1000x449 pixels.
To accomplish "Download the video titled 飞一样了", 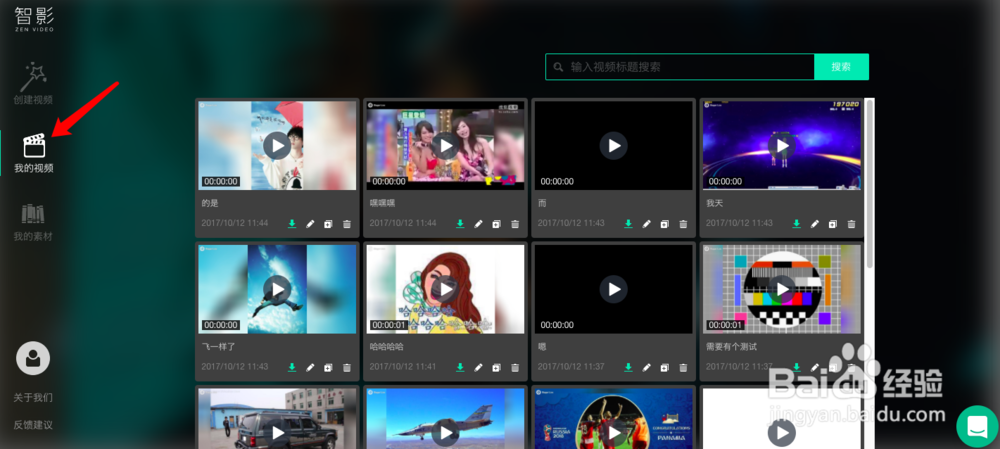I will [292, 367].
